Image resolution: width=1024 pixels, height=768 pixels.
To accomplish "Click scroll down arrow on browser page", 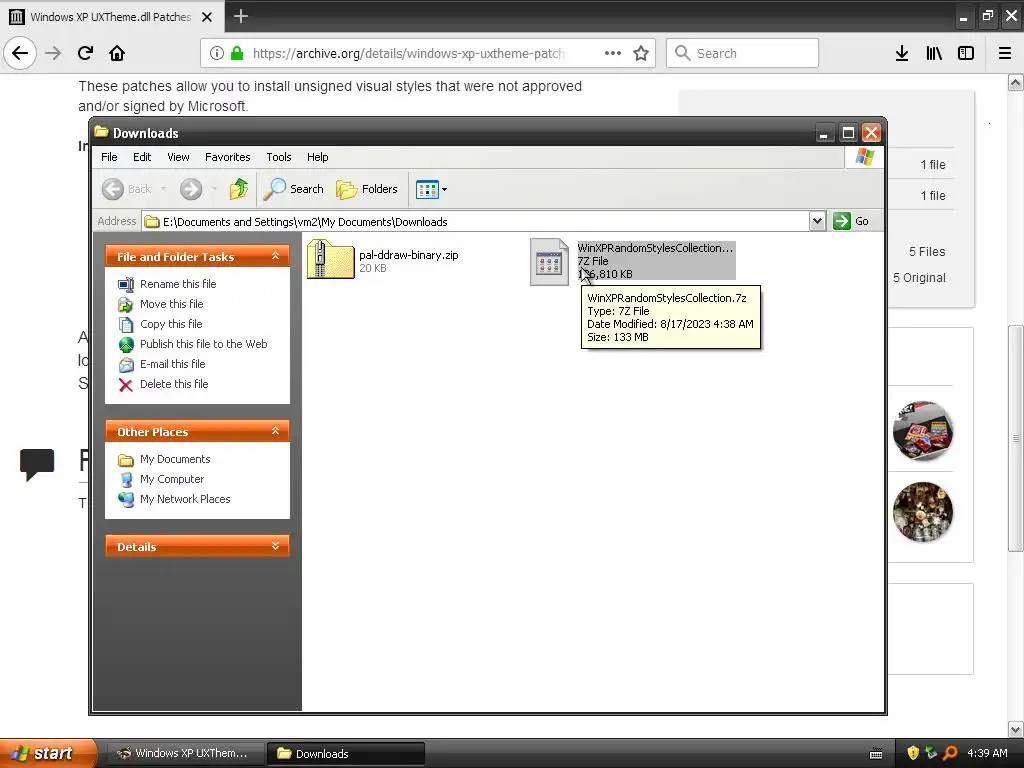I will (x=1016, y=729).
